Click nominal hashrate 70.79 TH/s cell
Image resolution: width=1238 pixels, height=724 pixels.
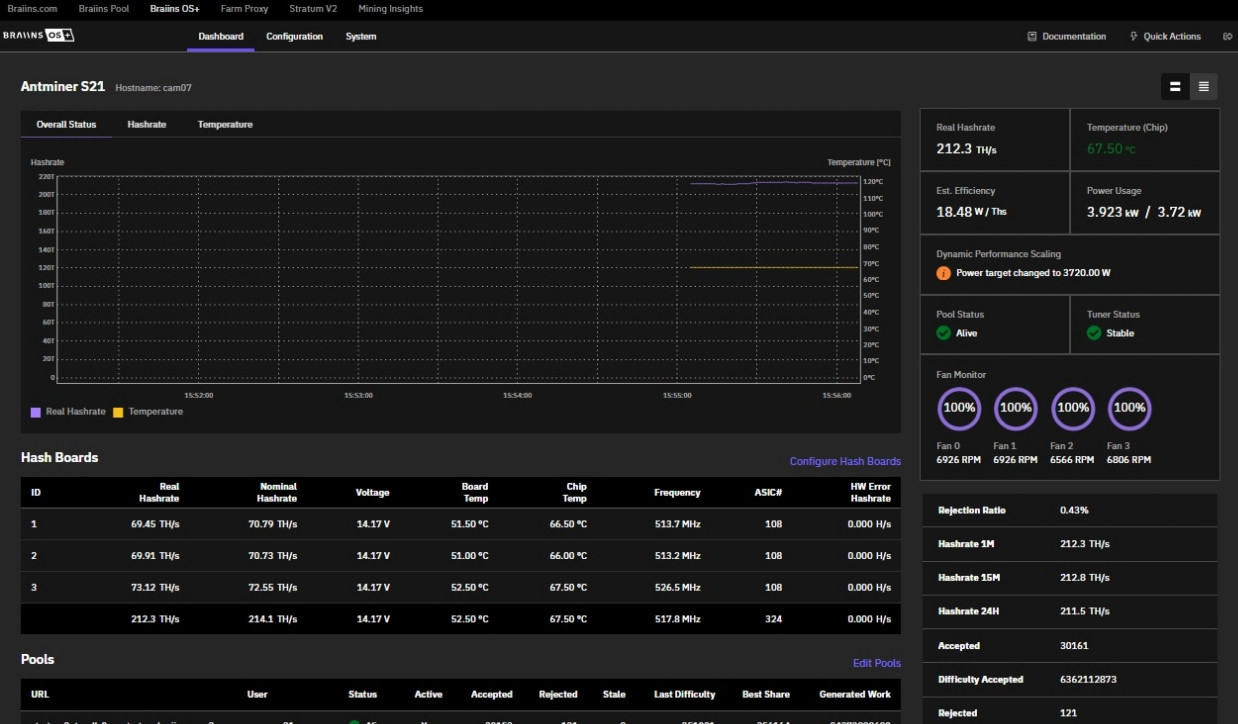[272, 524]
